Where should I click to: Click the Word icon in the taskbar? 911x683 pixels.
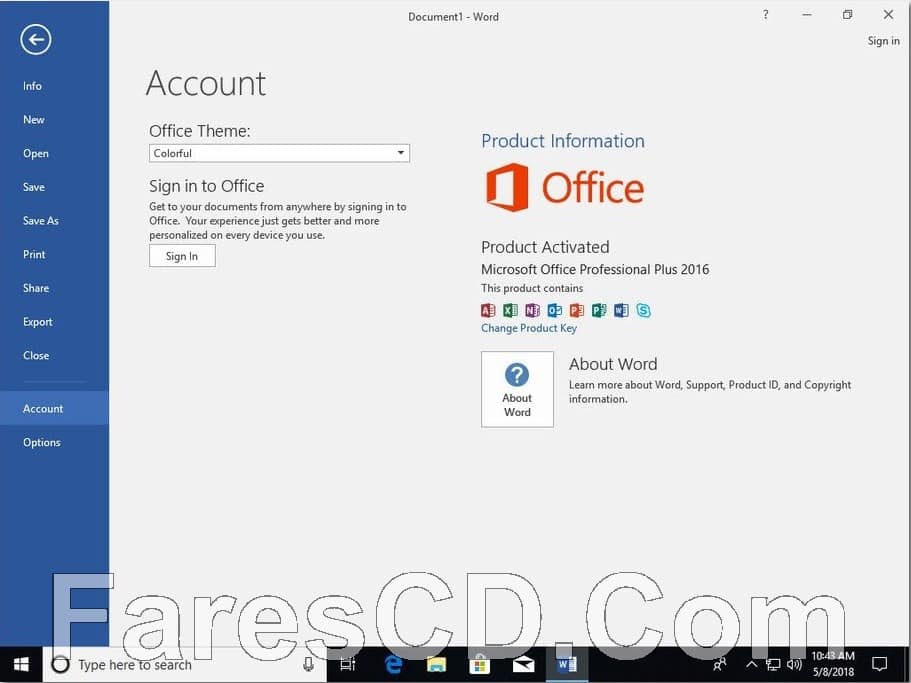(566, 664)
